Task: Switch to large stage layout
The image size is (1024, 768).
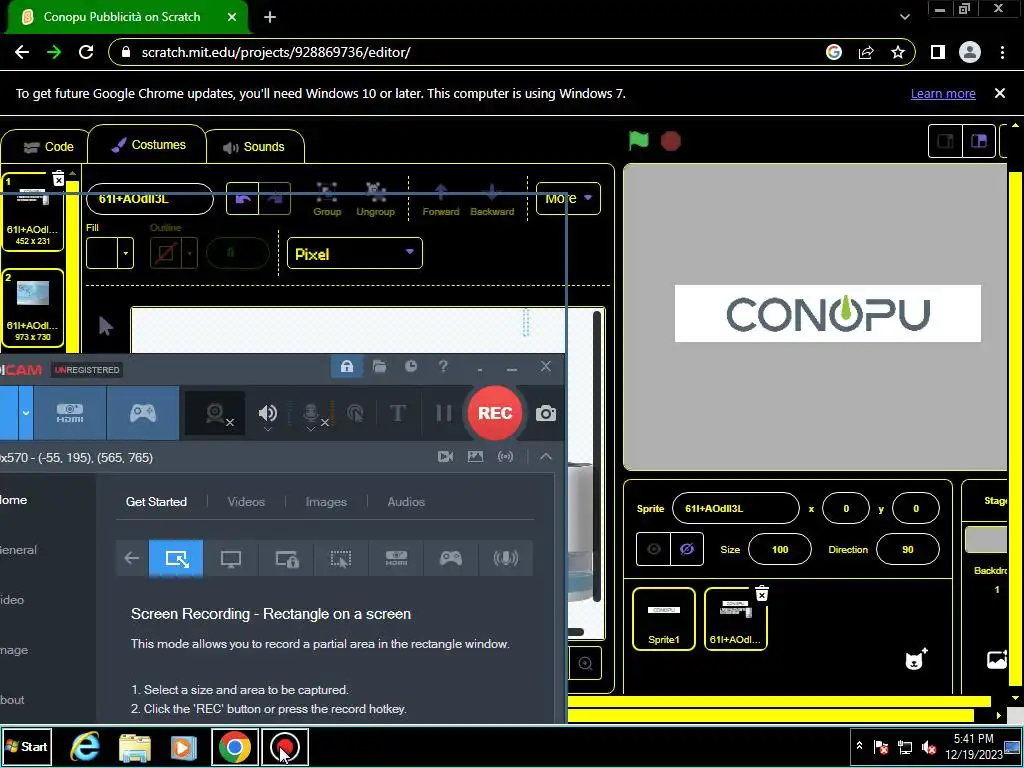Action: coord(978,141)
